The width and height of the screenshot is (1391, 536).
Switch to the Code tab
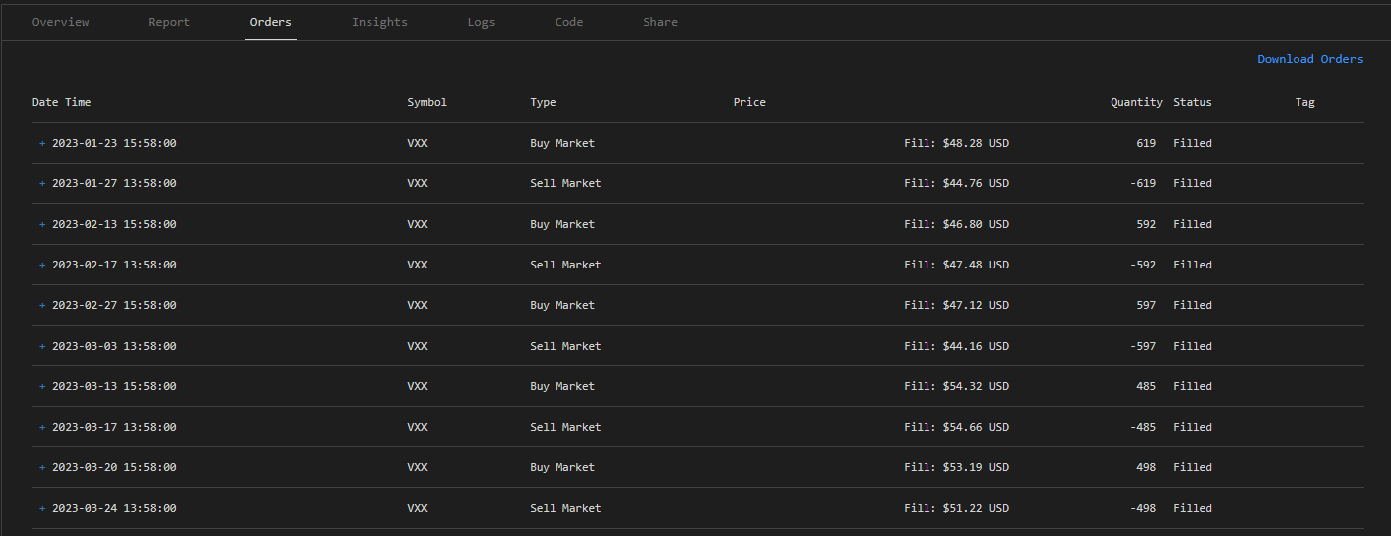pyautogui.click(x=569, y=22)
